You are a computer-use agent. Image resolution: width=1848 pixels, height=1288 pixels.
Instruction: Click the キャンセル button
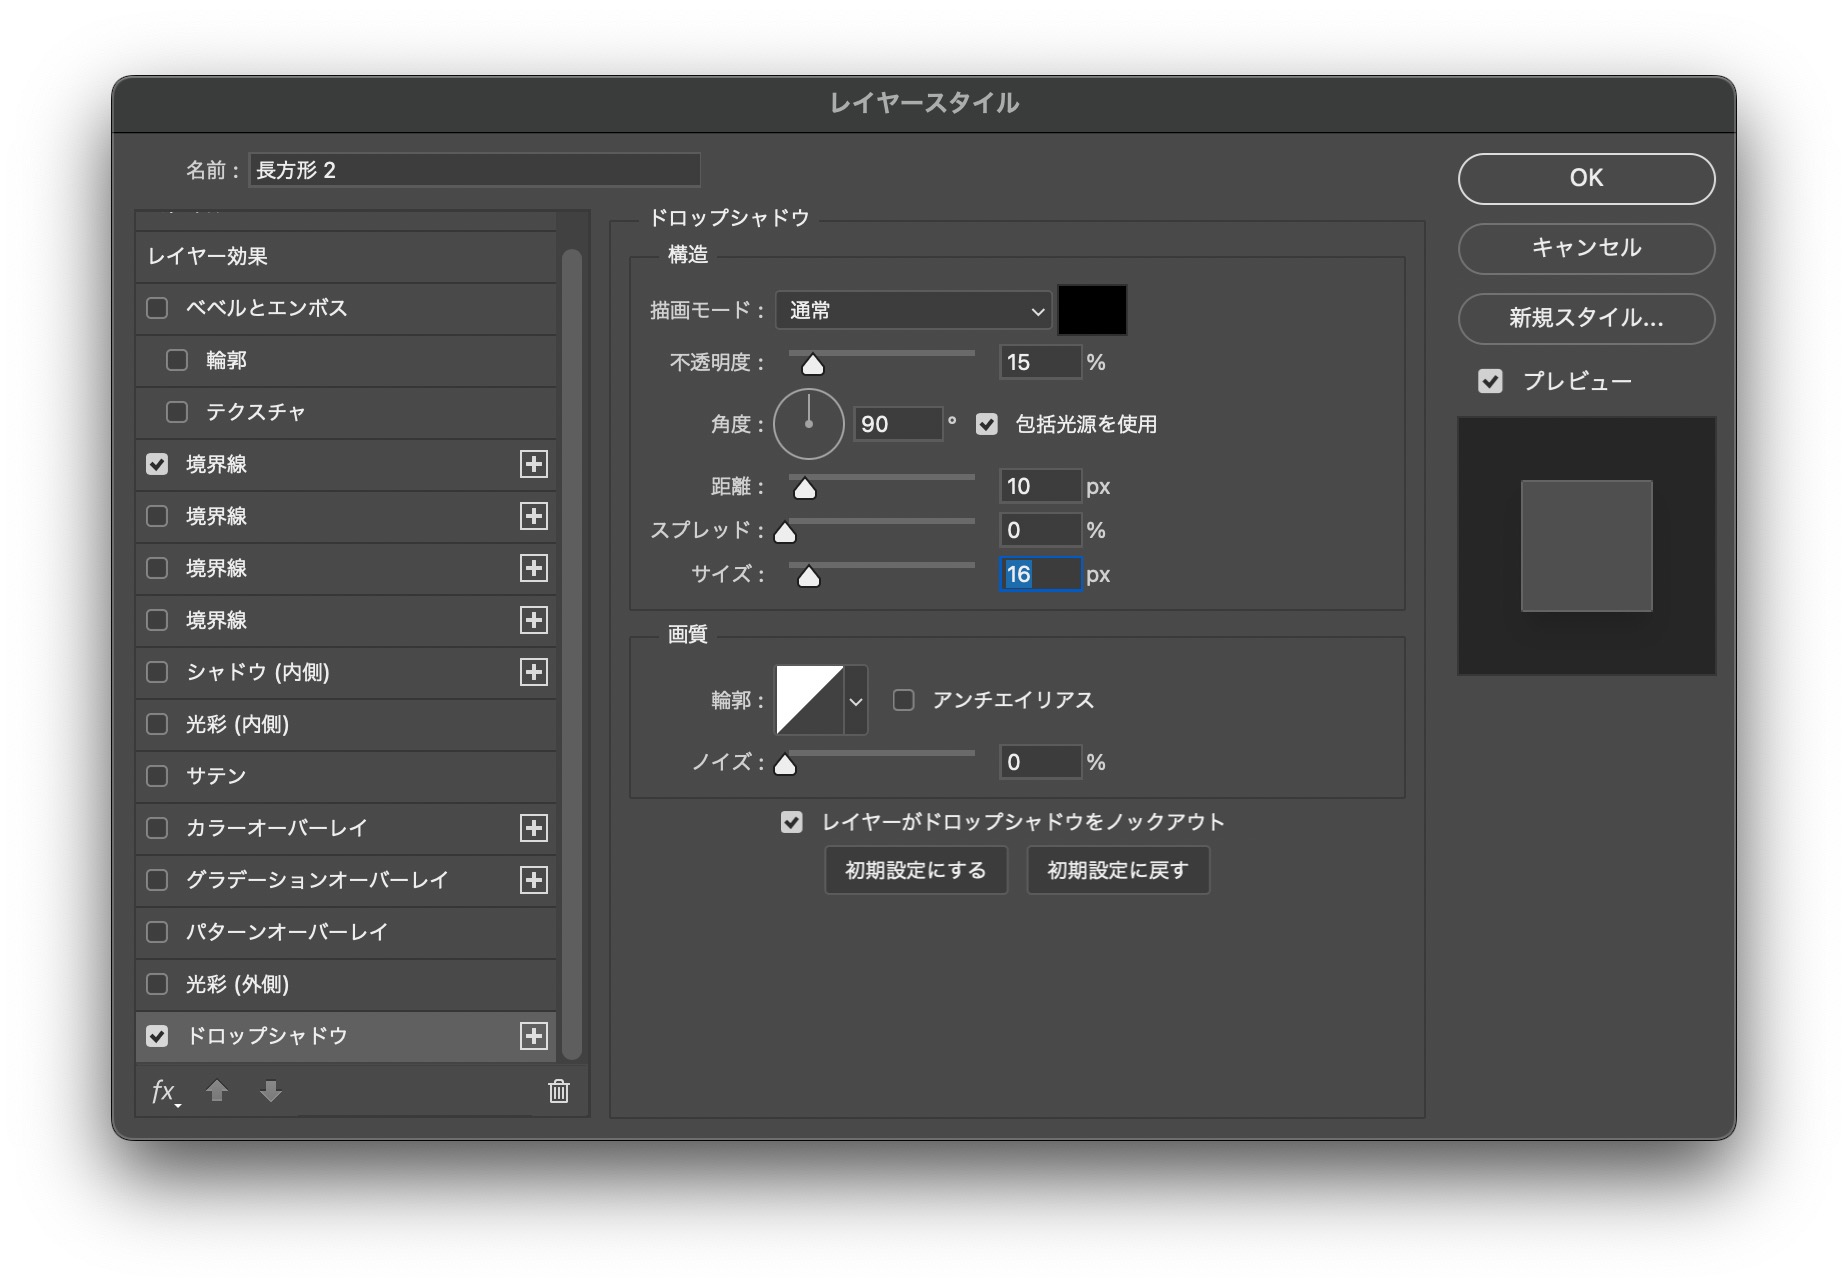click(x=1586, y=248)
